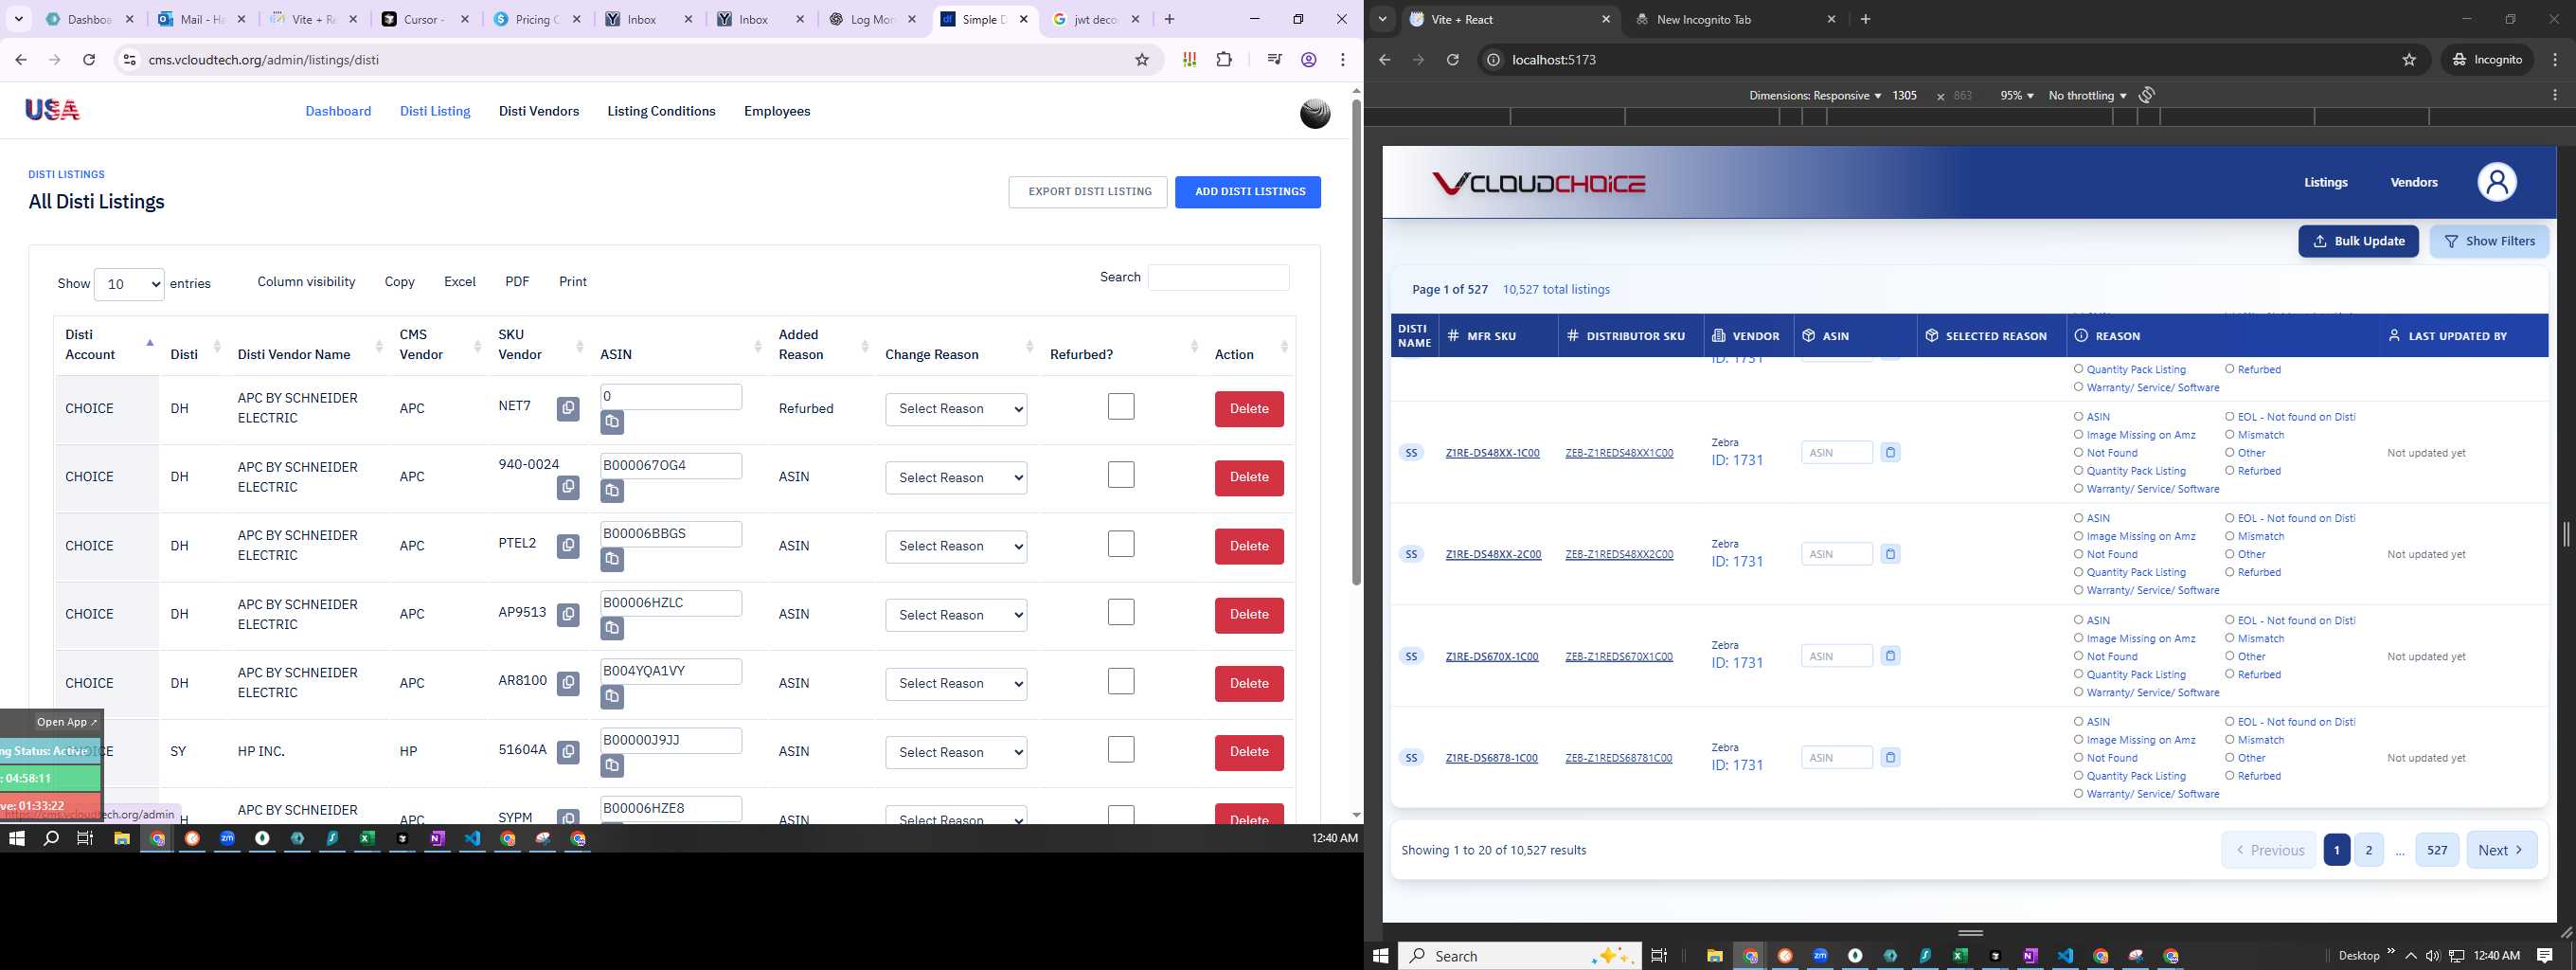Viewport: 2576px width, 970px height.
Task: Reload the cms.vcloudtech.org page
Action: 89,60
